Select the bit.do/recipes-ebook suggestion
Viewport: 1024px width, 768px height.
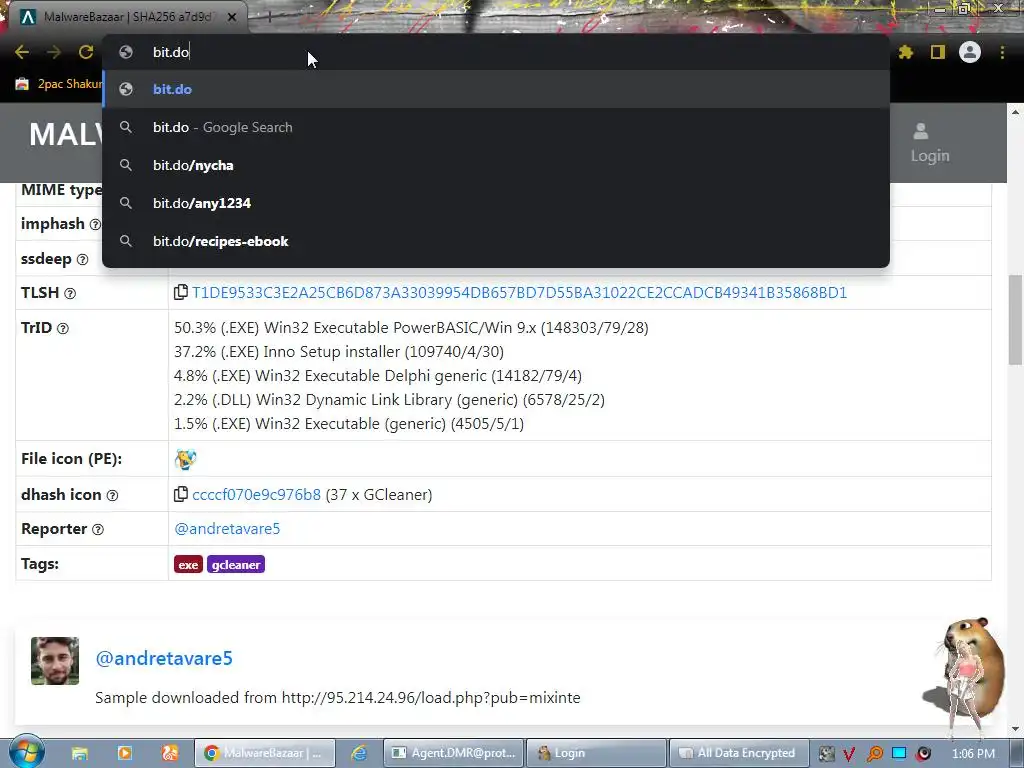496,241
